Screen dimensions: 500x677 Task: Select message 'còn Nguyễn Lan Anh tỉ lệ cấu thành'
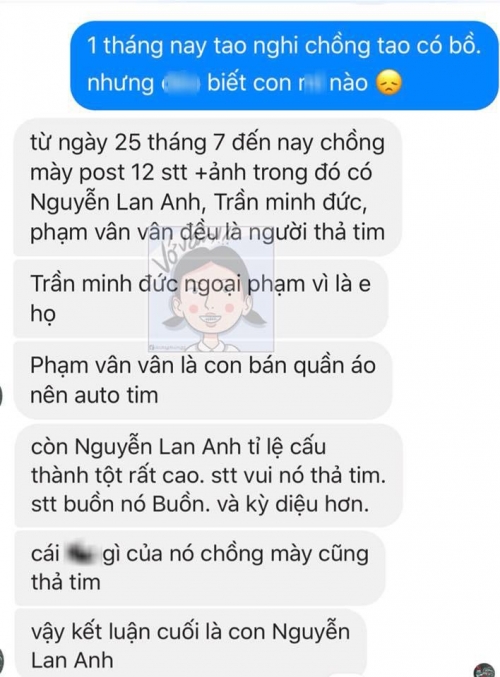click(x=209, y=475)
